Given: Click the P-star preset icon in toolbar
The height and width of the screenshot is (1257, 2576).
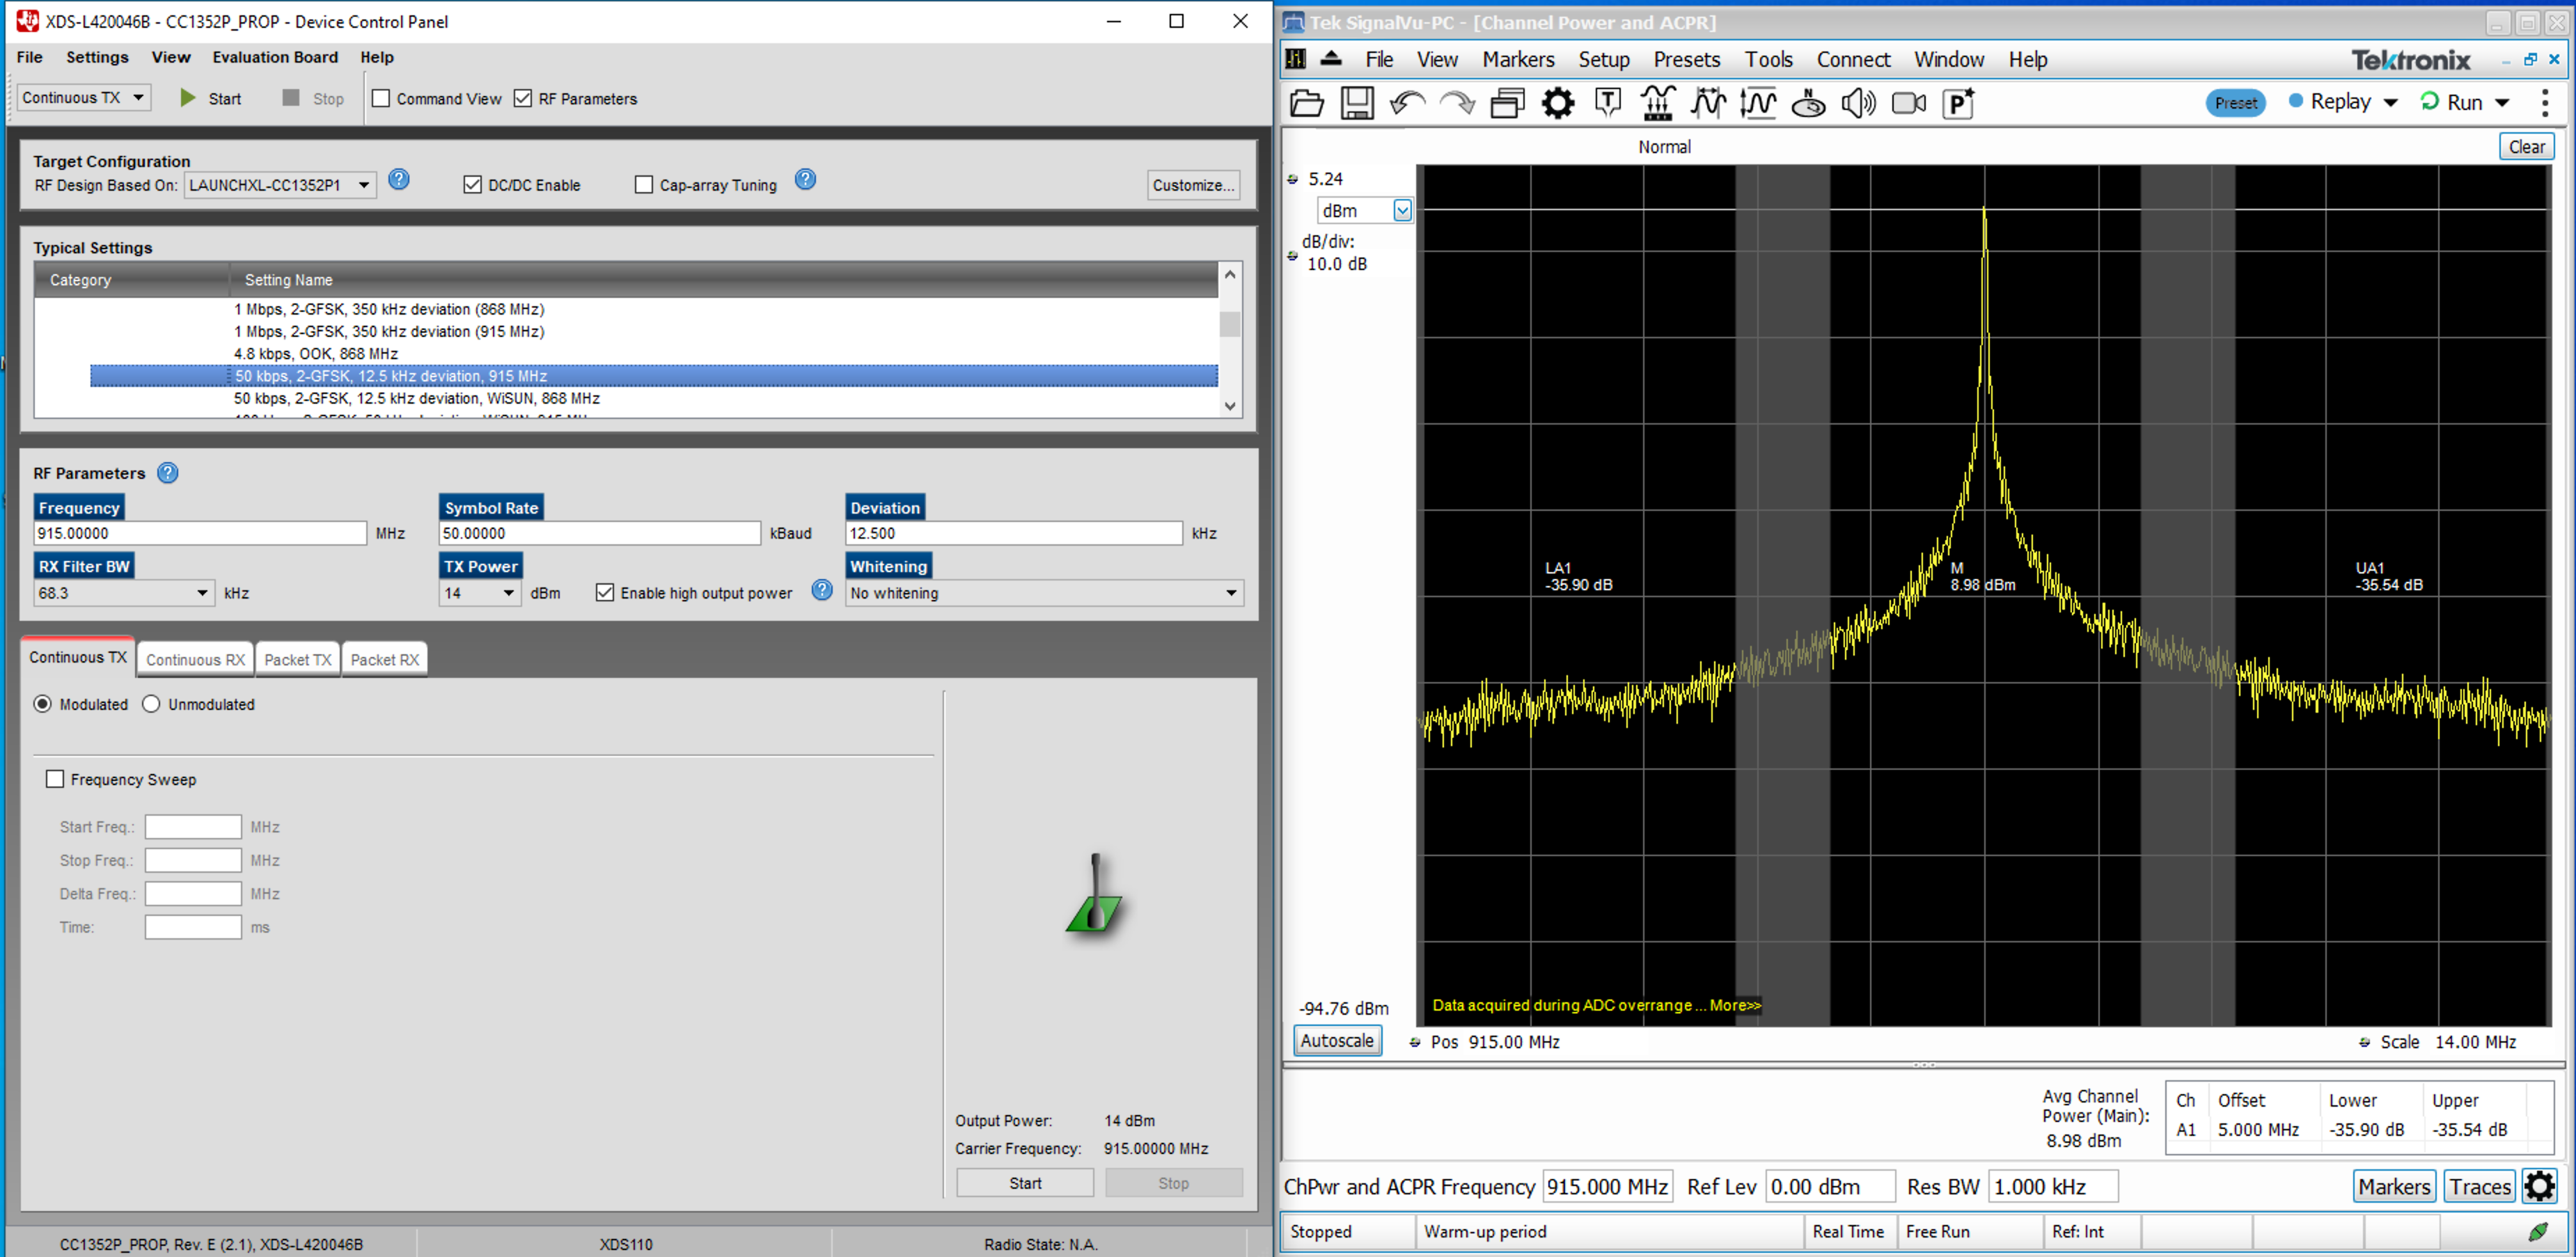Looking at the screenshot, I should tap(1958, 103).
